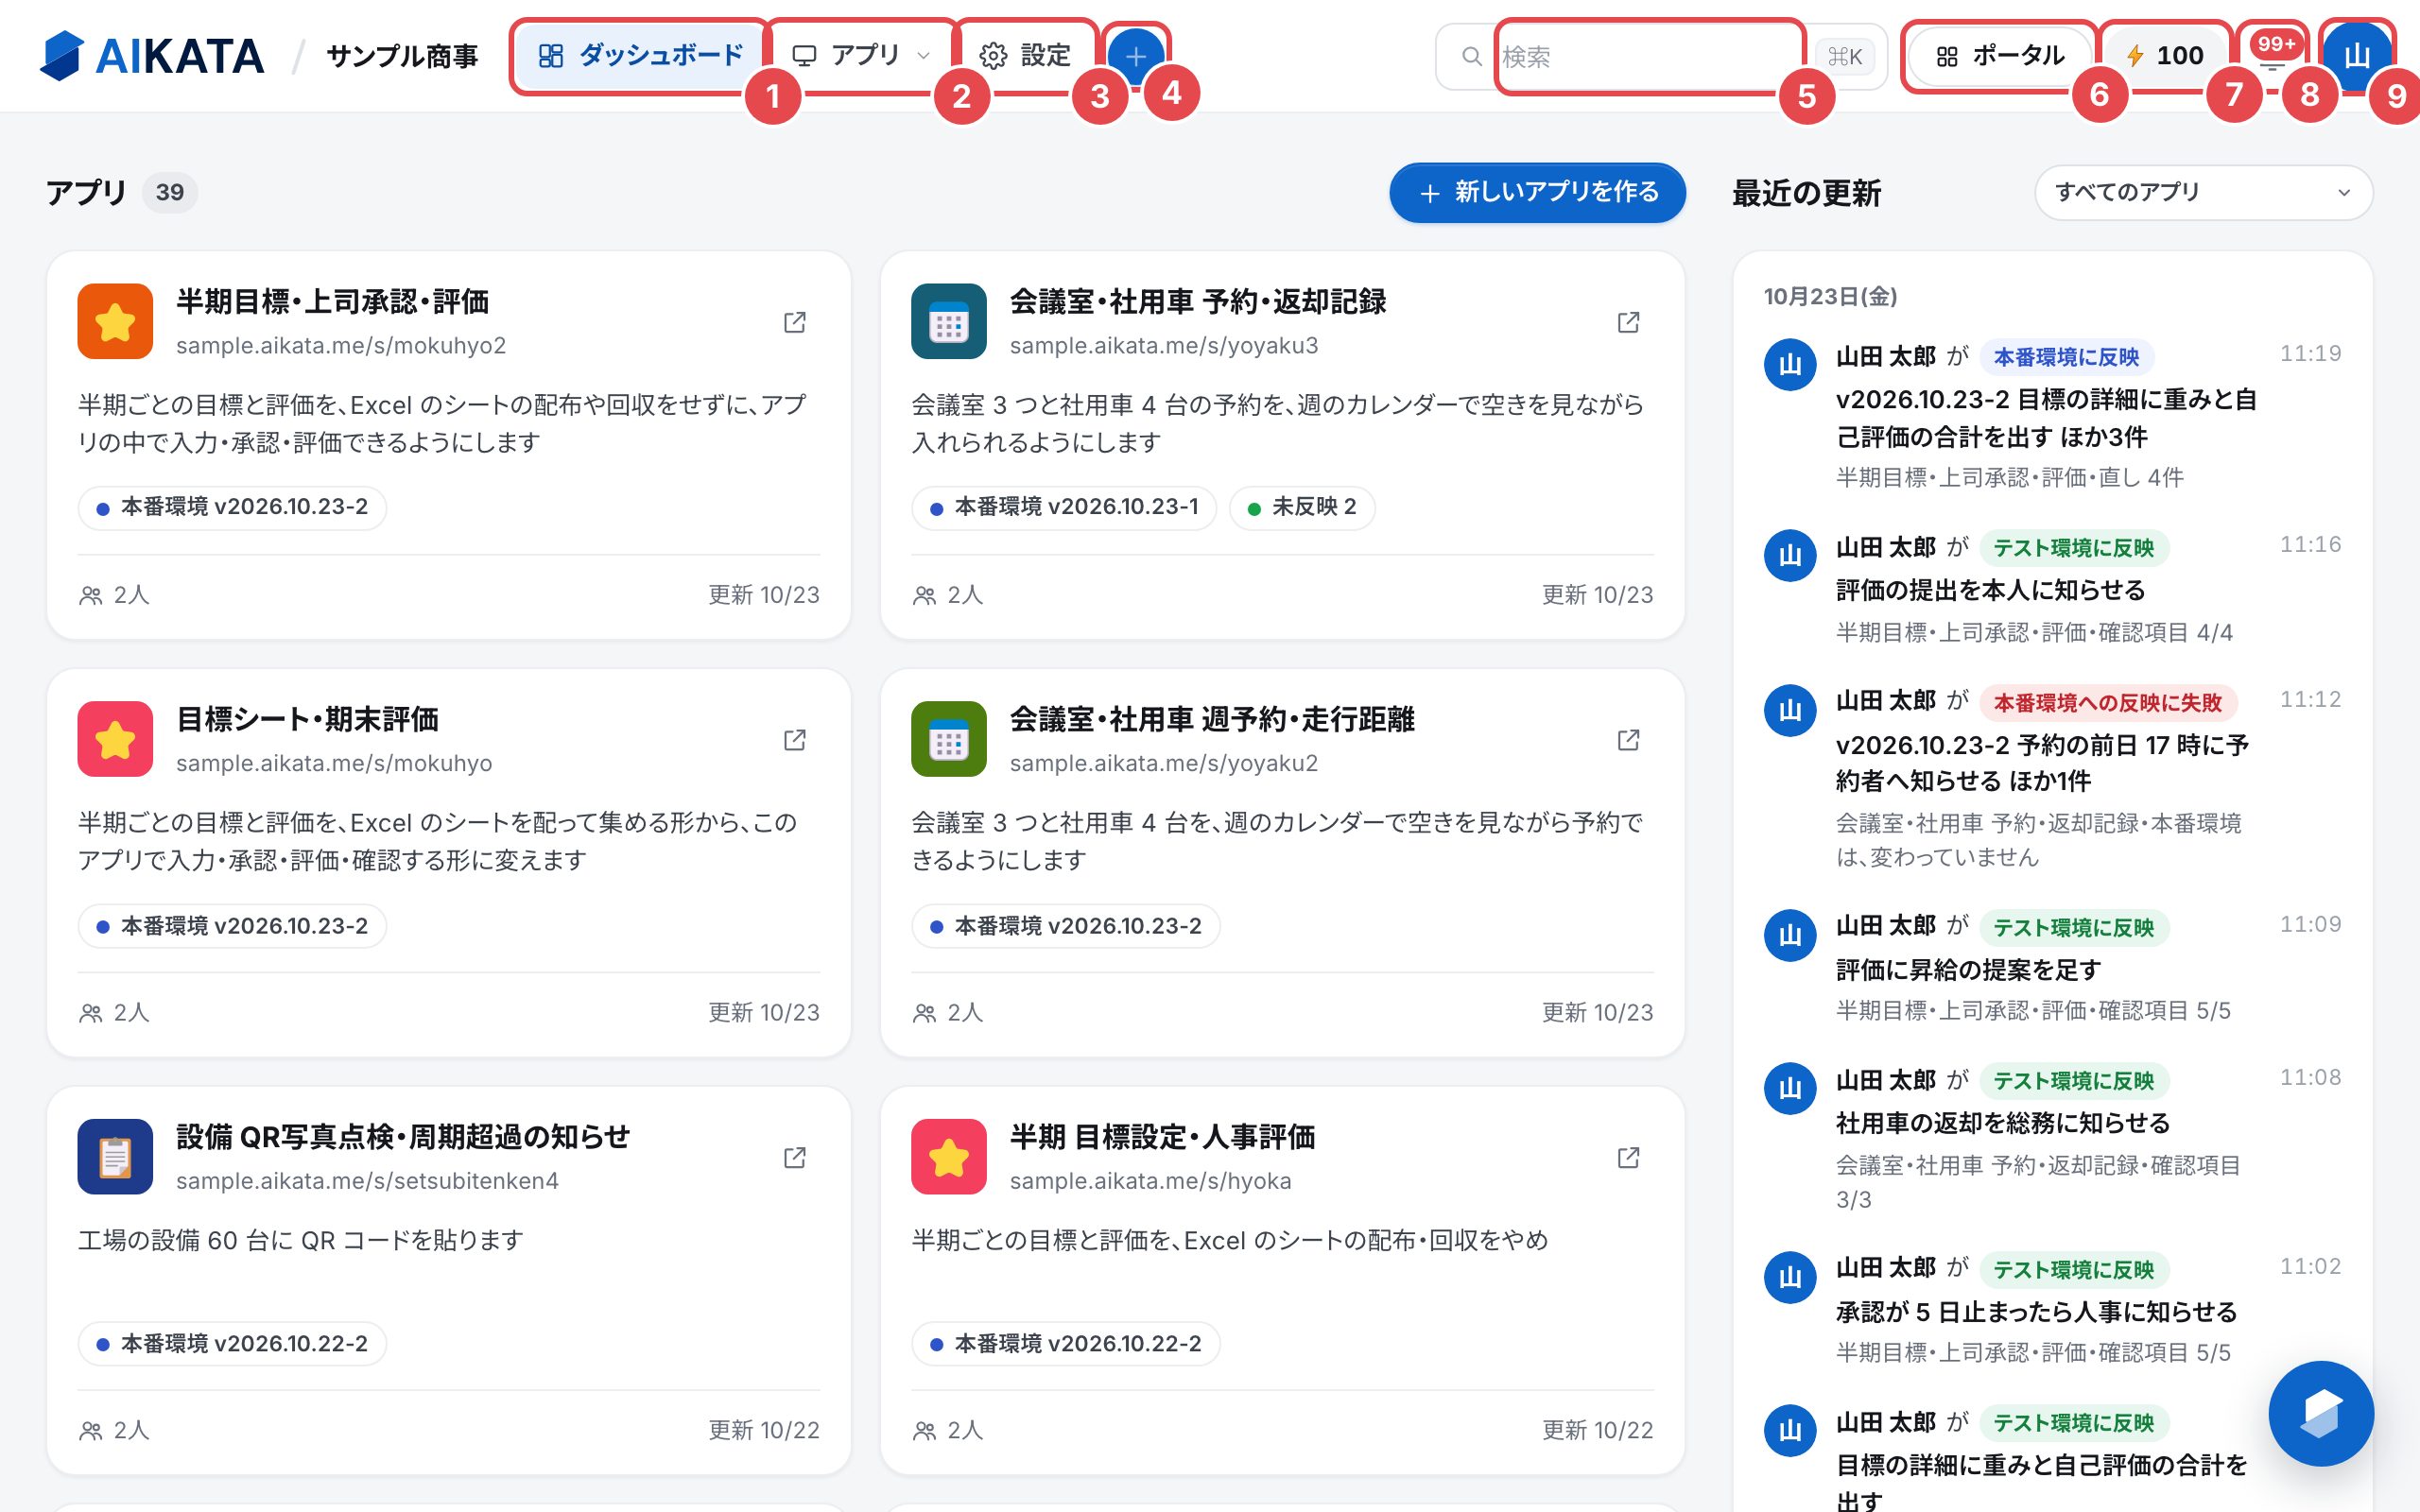Open the ポータル button
Image resolution: width=2420 pixels, height=1512 pixels.
click(x=2000, y=56)
